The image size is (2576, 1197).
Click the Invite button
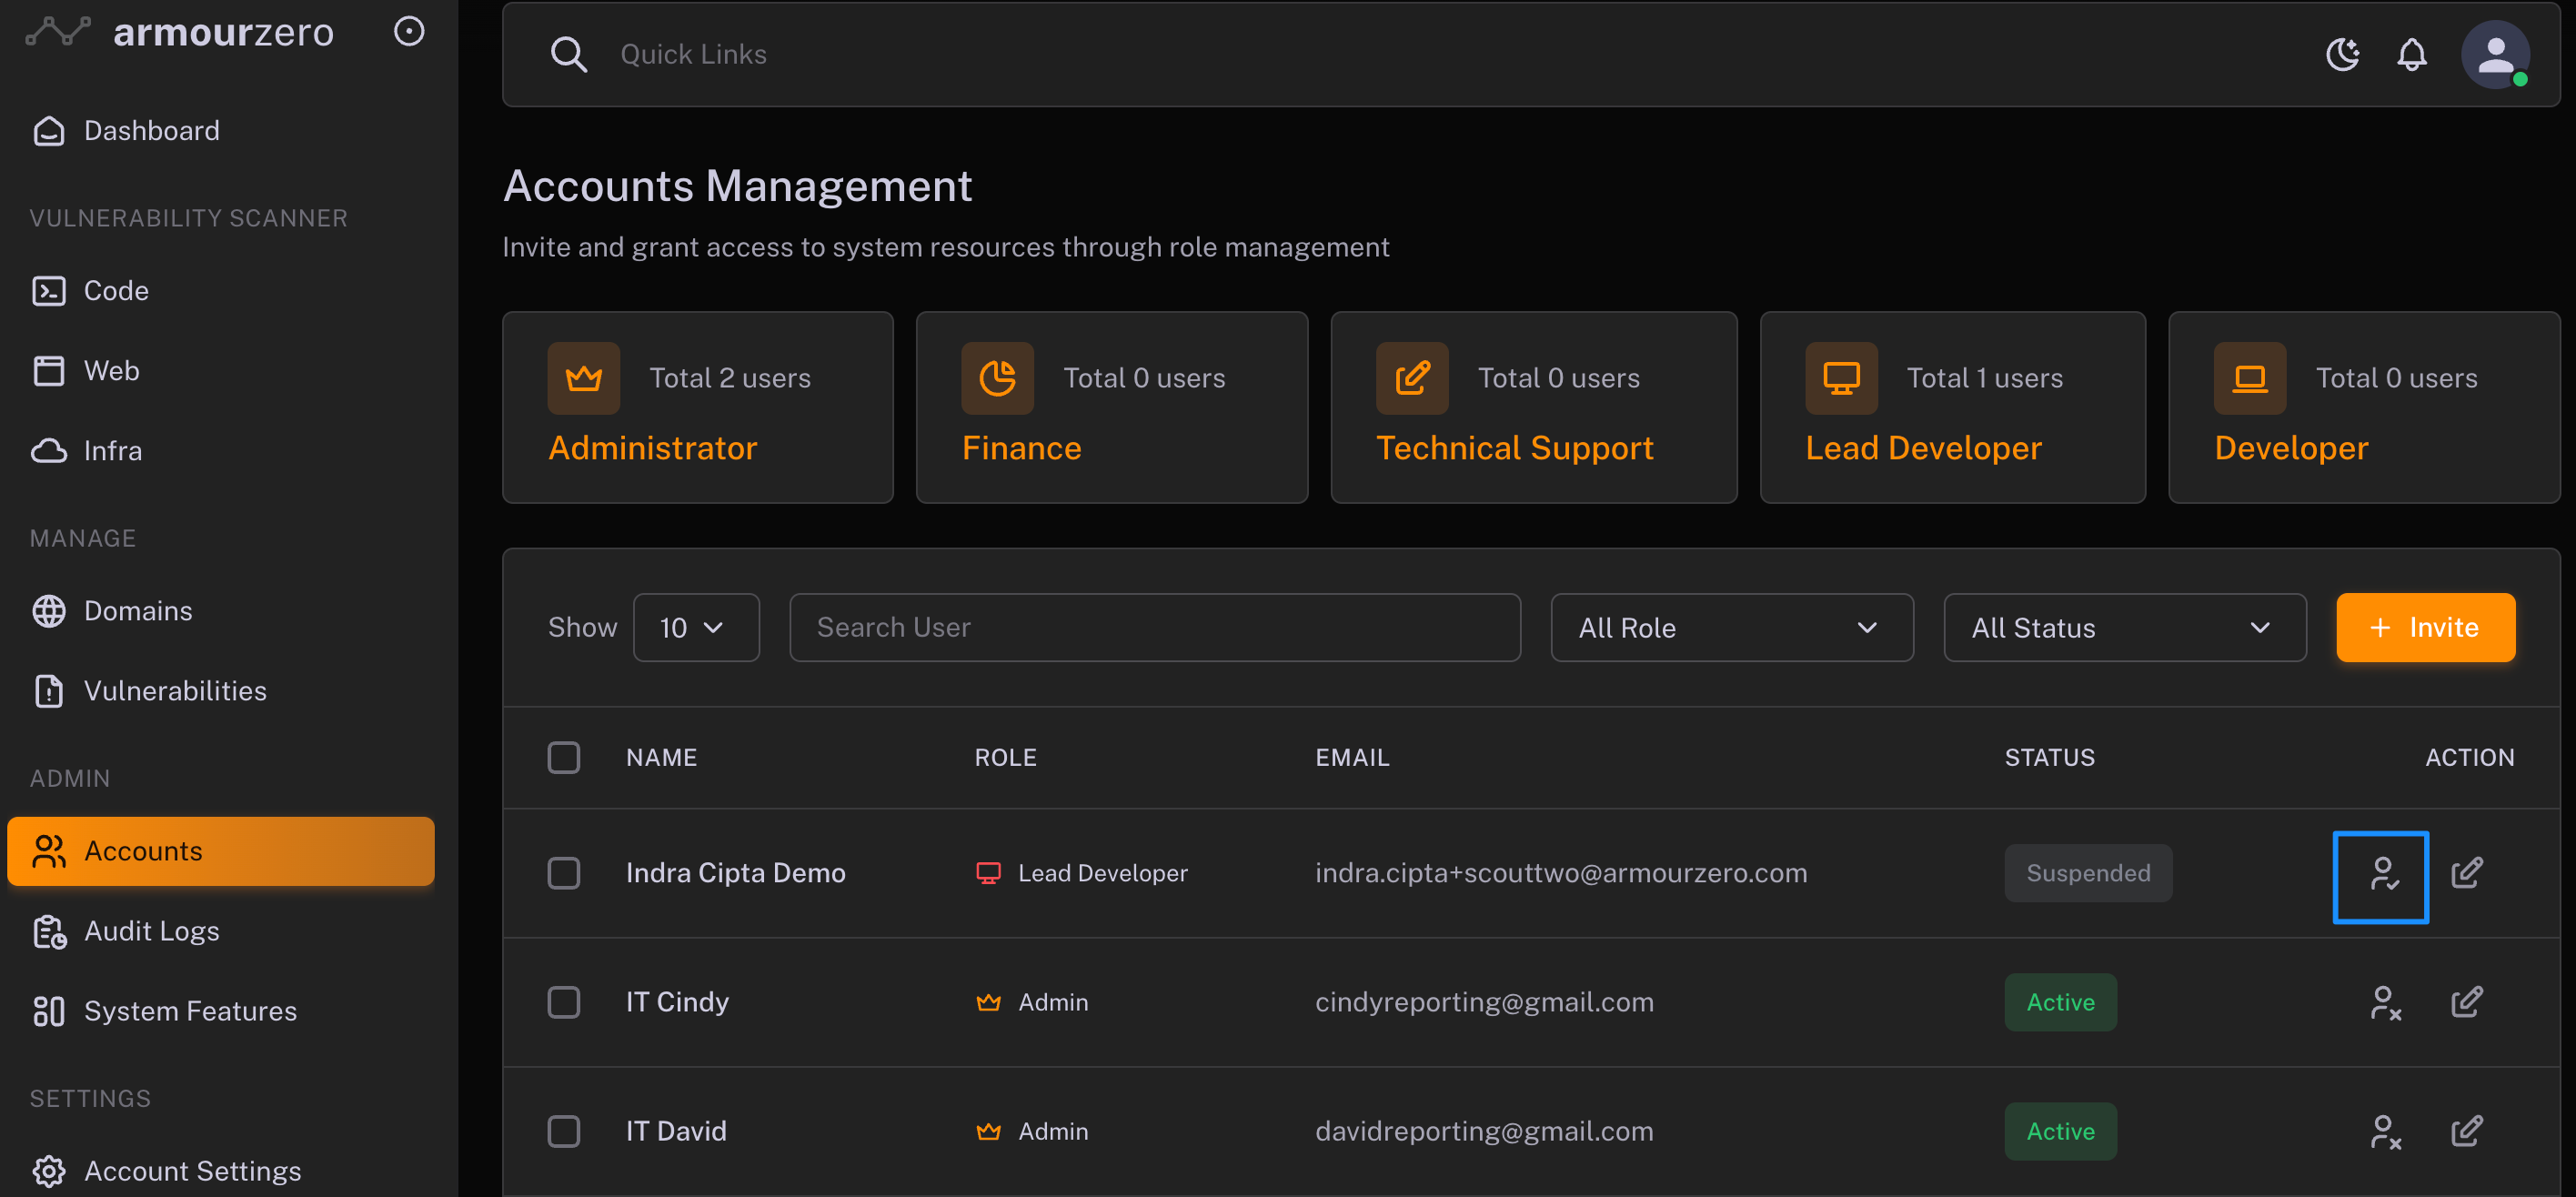pos(2425,627)
